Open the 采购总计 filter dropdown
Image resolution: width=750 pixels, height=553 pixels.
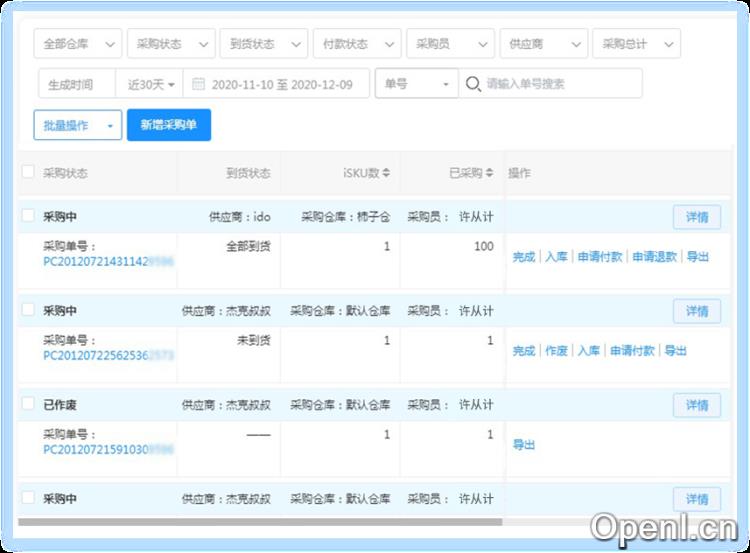coord(637,44)
